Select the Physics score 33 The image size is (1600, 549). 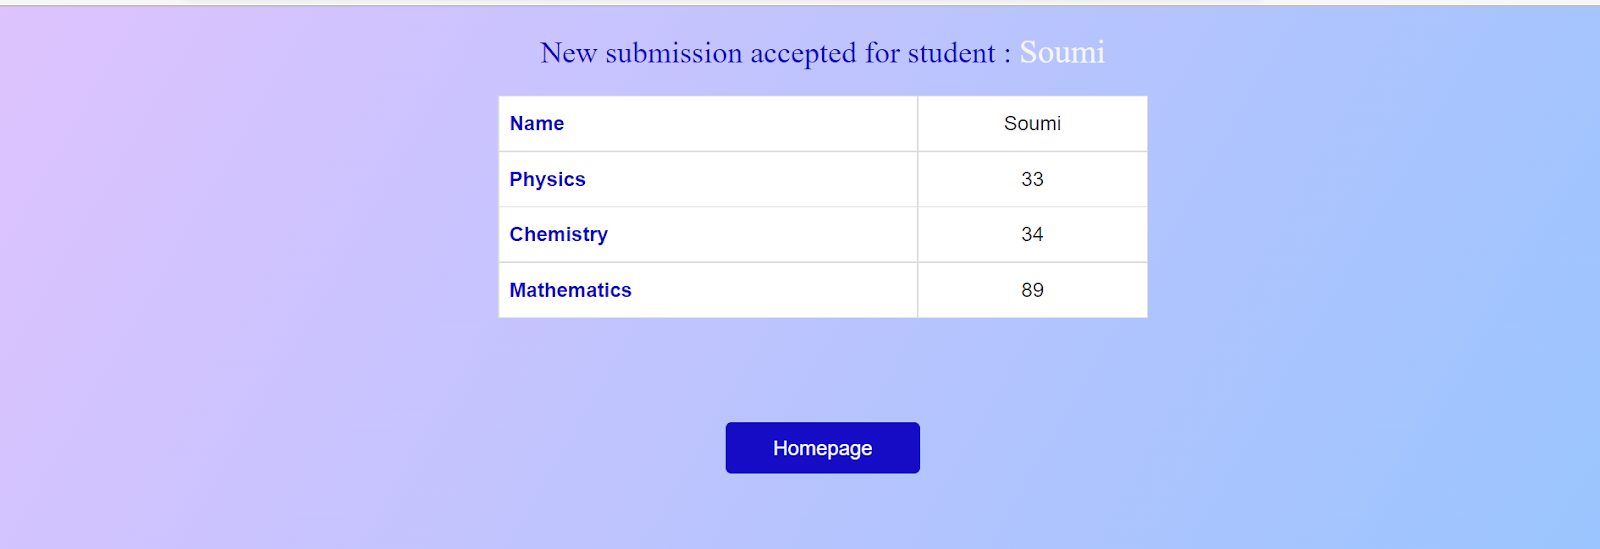[x=1032, y=180]
